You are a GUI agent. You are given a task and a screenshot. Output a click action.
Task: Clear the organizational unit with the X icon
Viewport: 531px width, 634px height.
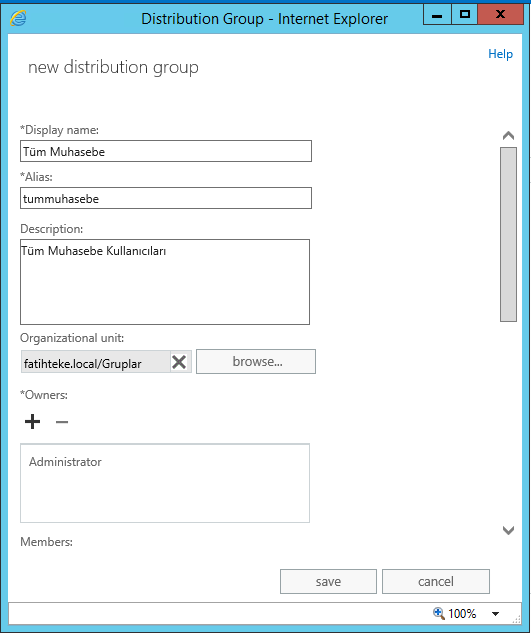(x=179, y=362)
